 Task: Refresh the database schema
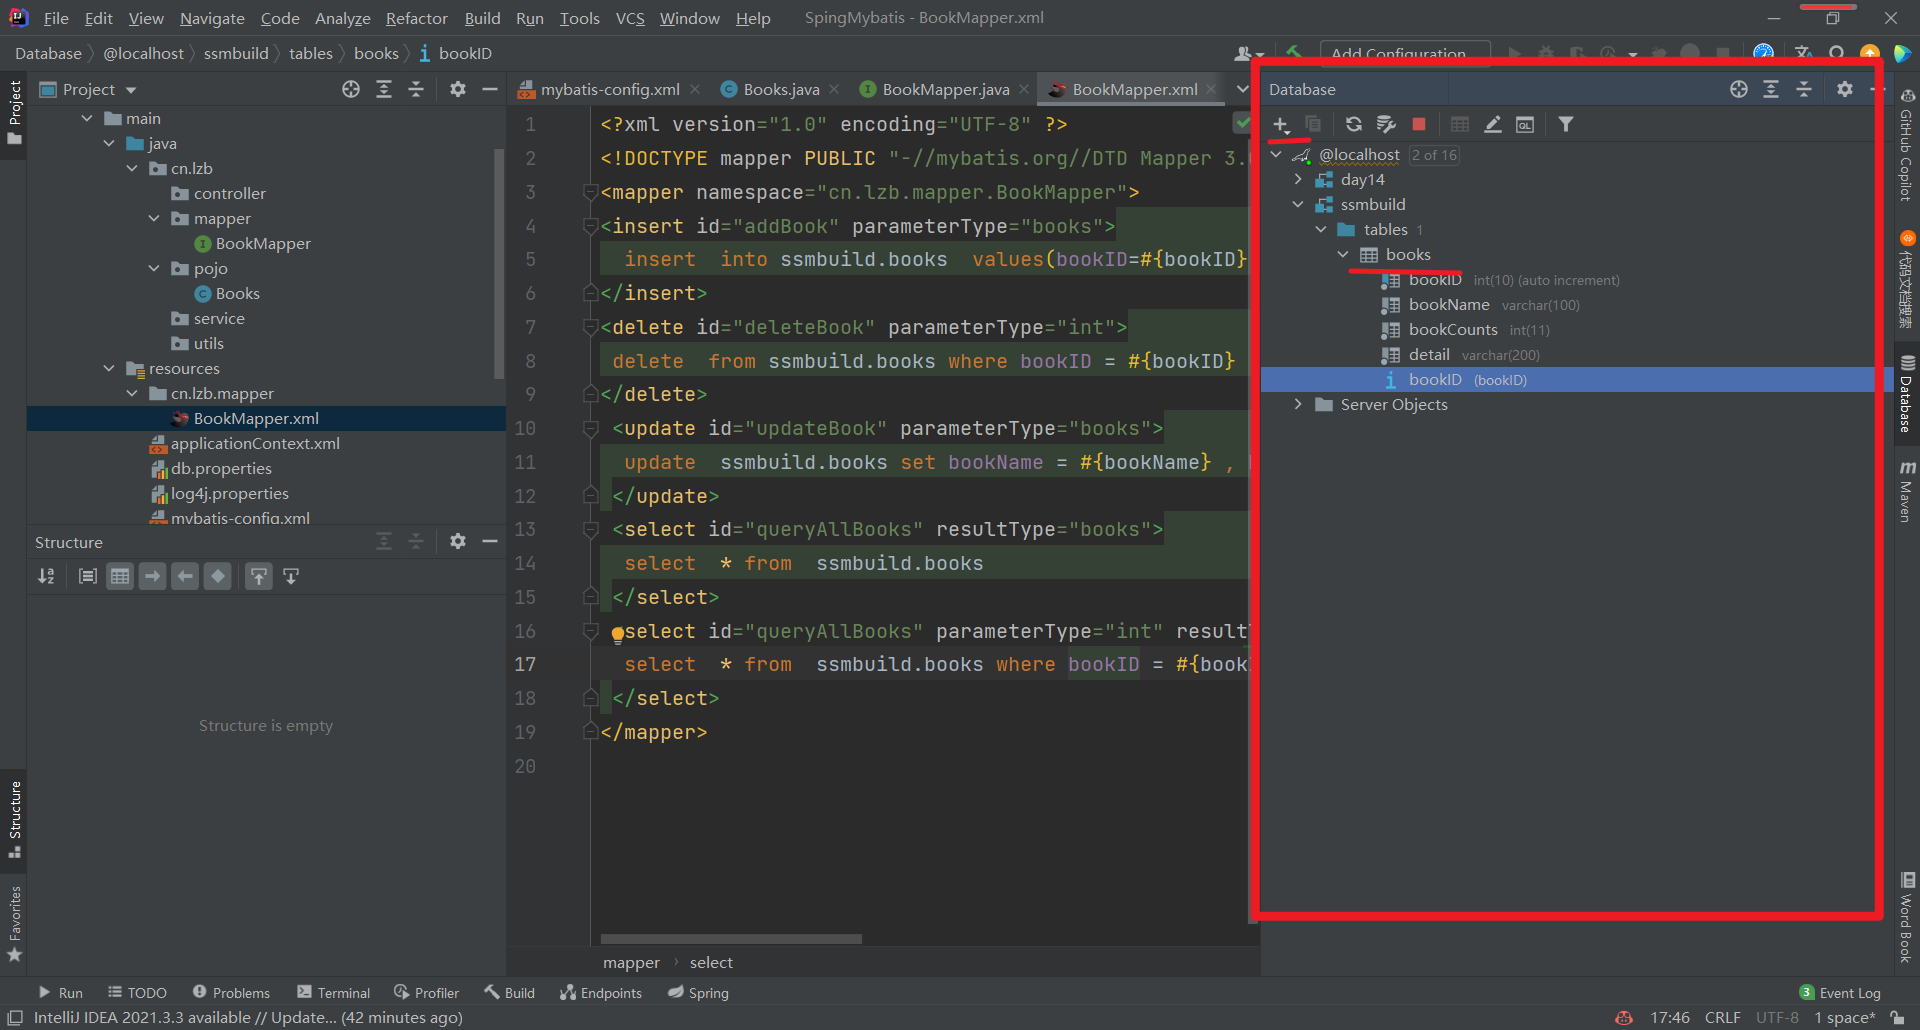(x=1353, y=124)
